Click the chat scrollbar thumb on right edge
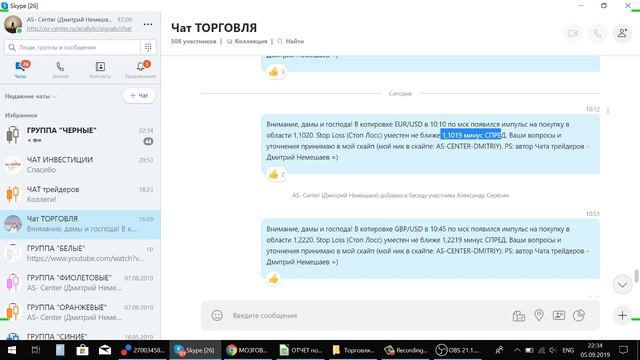This screenshot has height=360, width=640. click(x=636, y=276)
